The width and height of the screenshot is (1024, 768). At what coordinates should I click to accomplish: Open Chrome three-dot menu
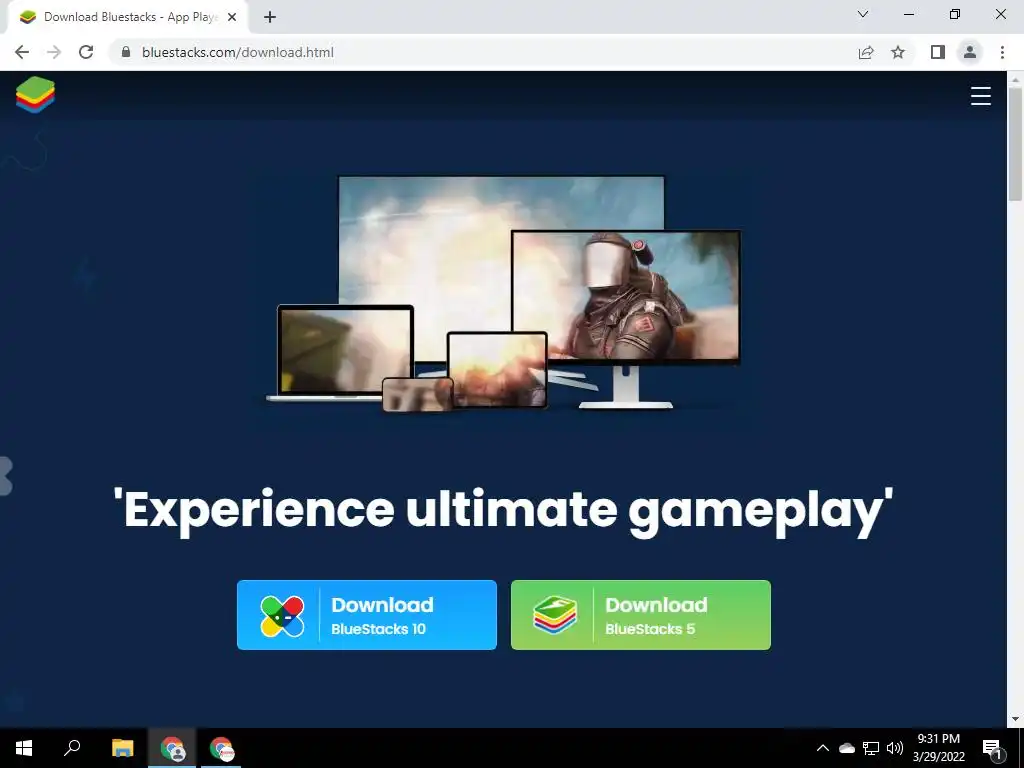[1002, 52]
